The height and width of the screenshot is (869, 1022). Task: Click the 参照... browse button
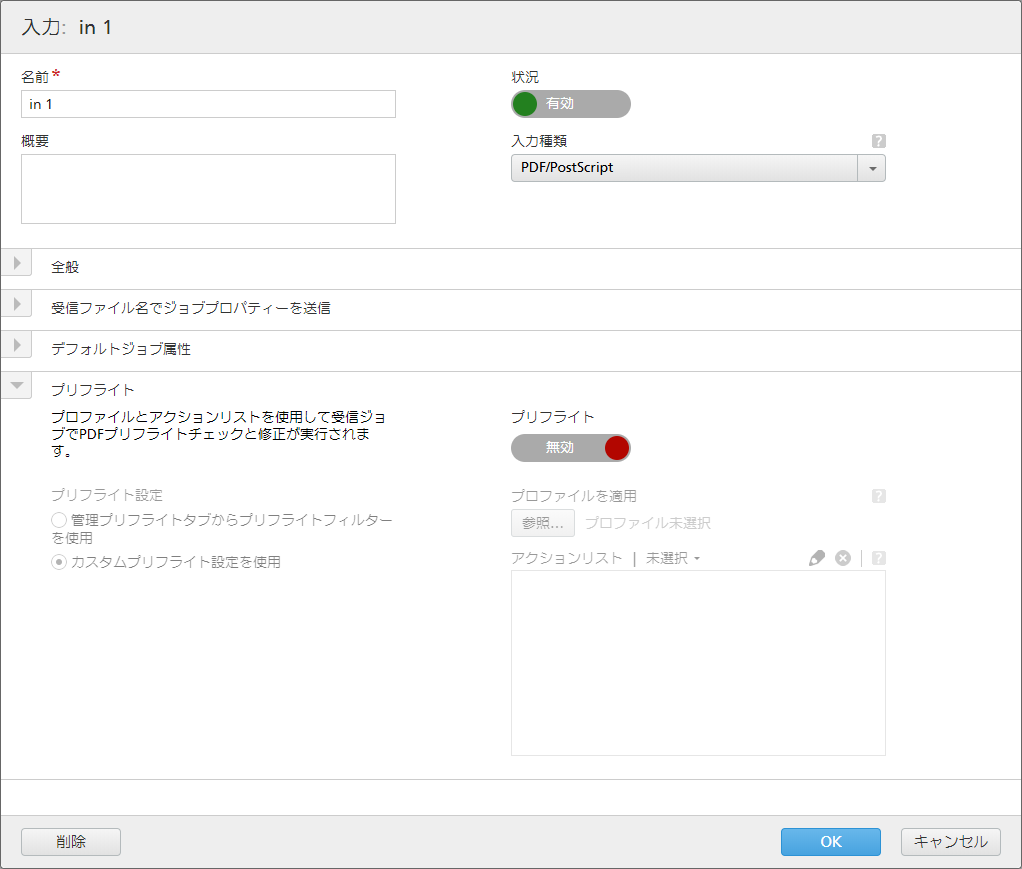point(542,523)
